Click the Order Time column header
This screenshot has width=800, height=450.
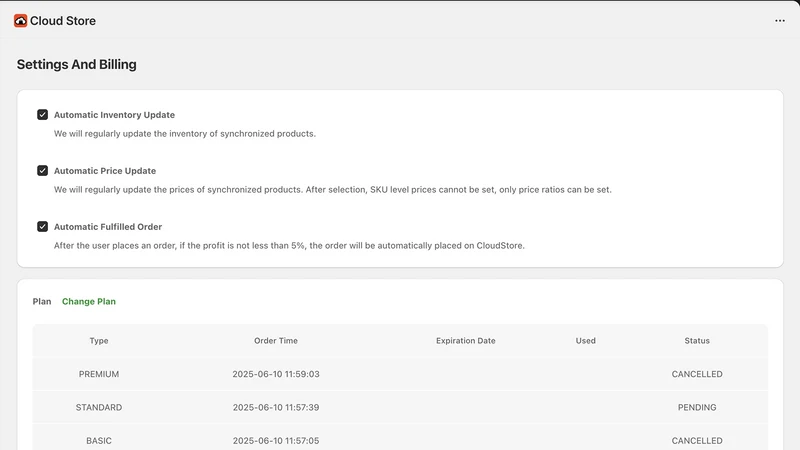point(276,341)
